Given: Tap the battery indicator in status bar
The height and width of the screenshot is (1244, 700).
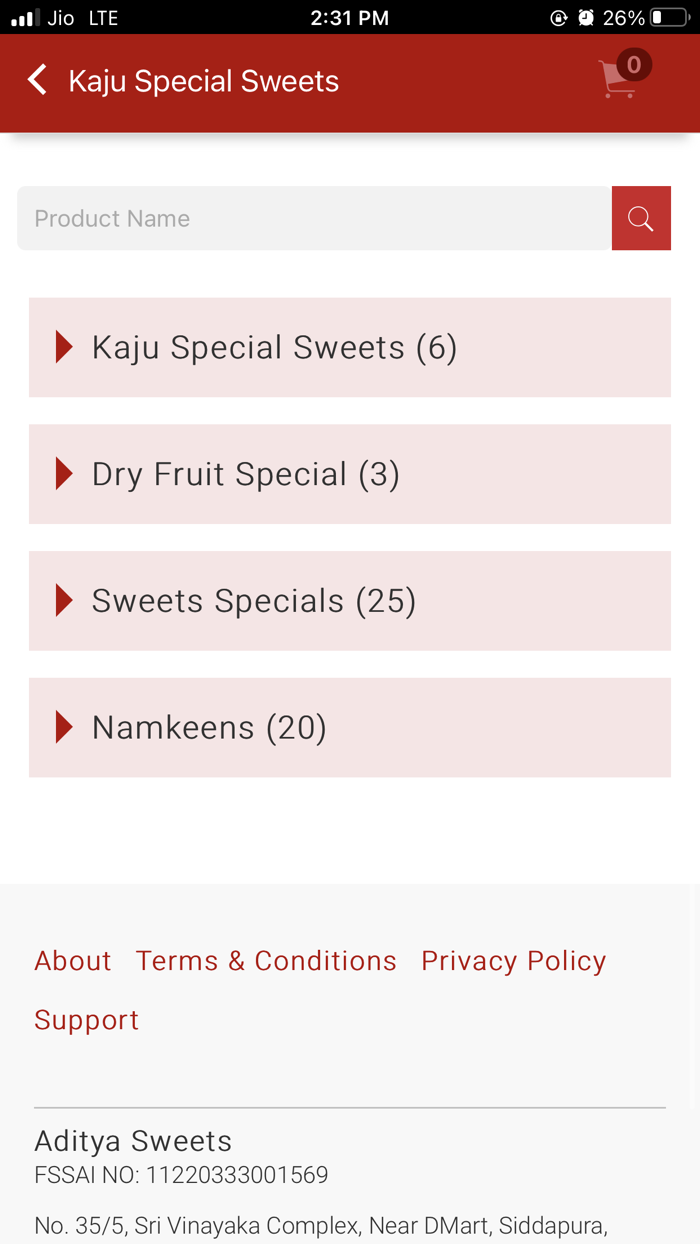Looking at the screenshot, I should [x=662, y=17].
